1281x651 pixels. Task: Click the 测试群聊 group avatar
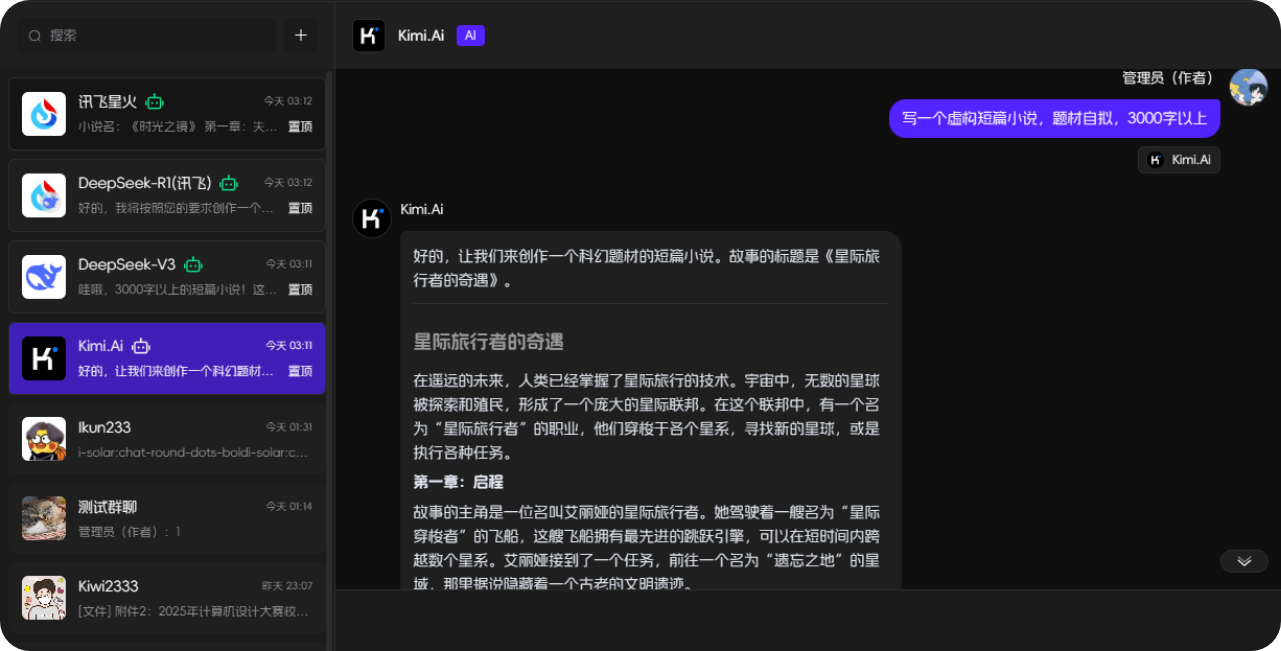[x=44, y=519]
